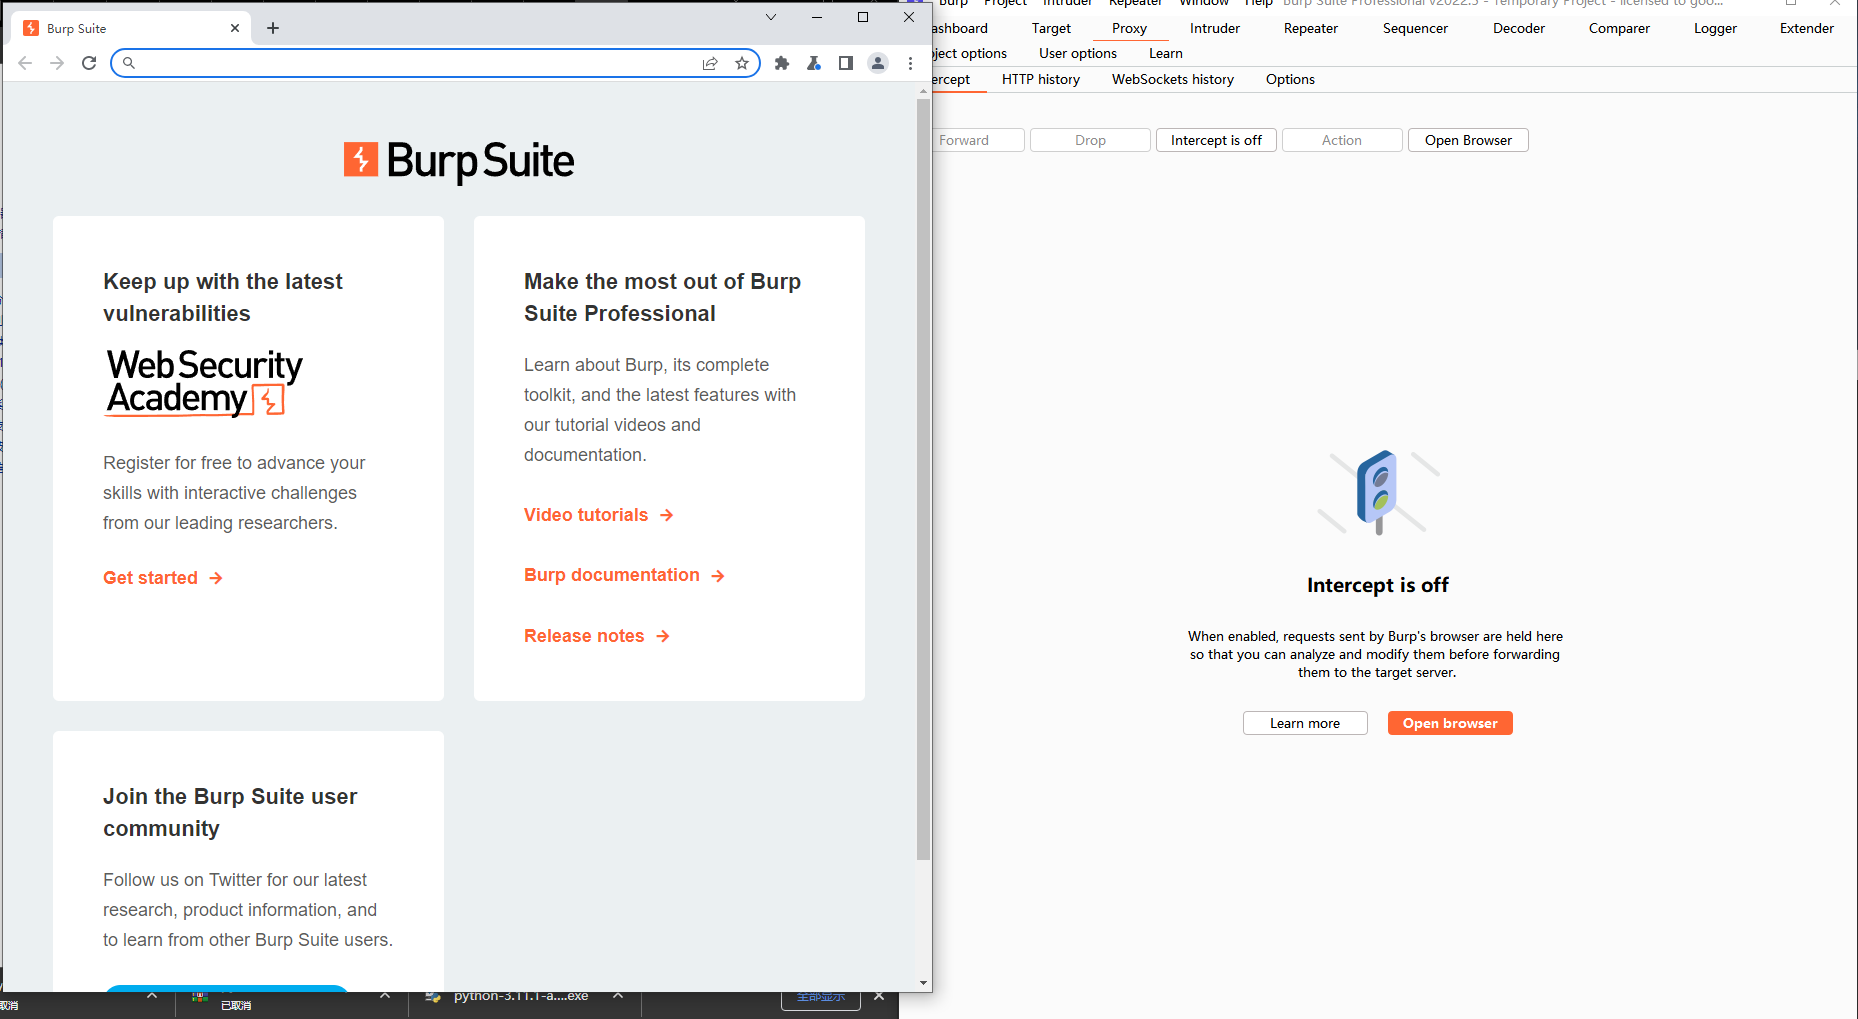
Task: Open the Chrome three-dot menu
Action: tap(910, 63)
